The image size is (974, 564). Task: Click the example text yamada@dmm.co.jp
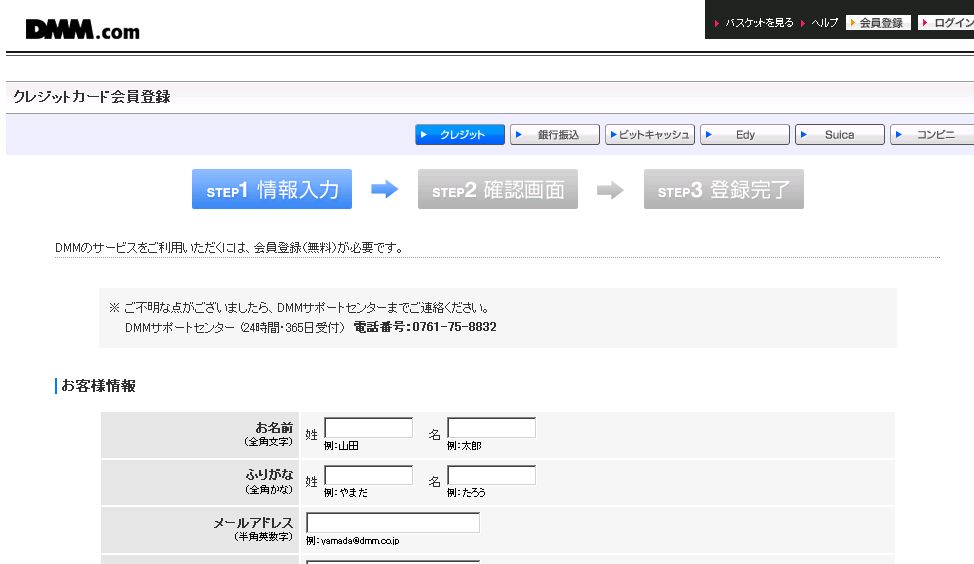360,541
